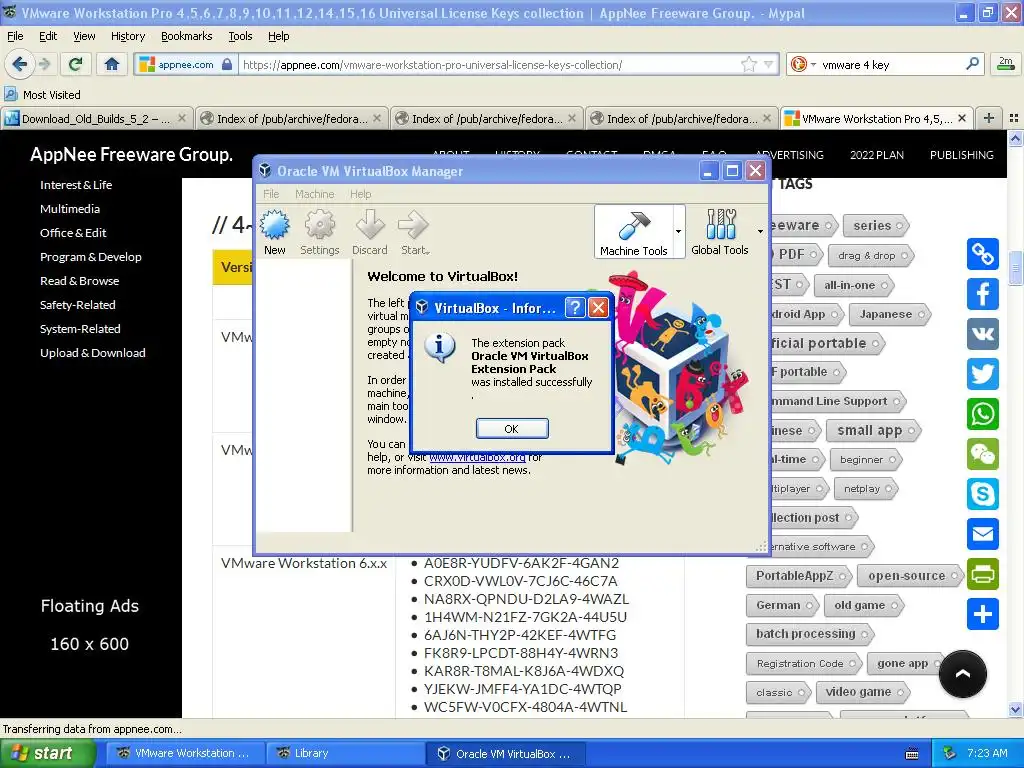Click OK in the VirtualBox information dialog
The image size is (1024, 768).
(512, 428)
